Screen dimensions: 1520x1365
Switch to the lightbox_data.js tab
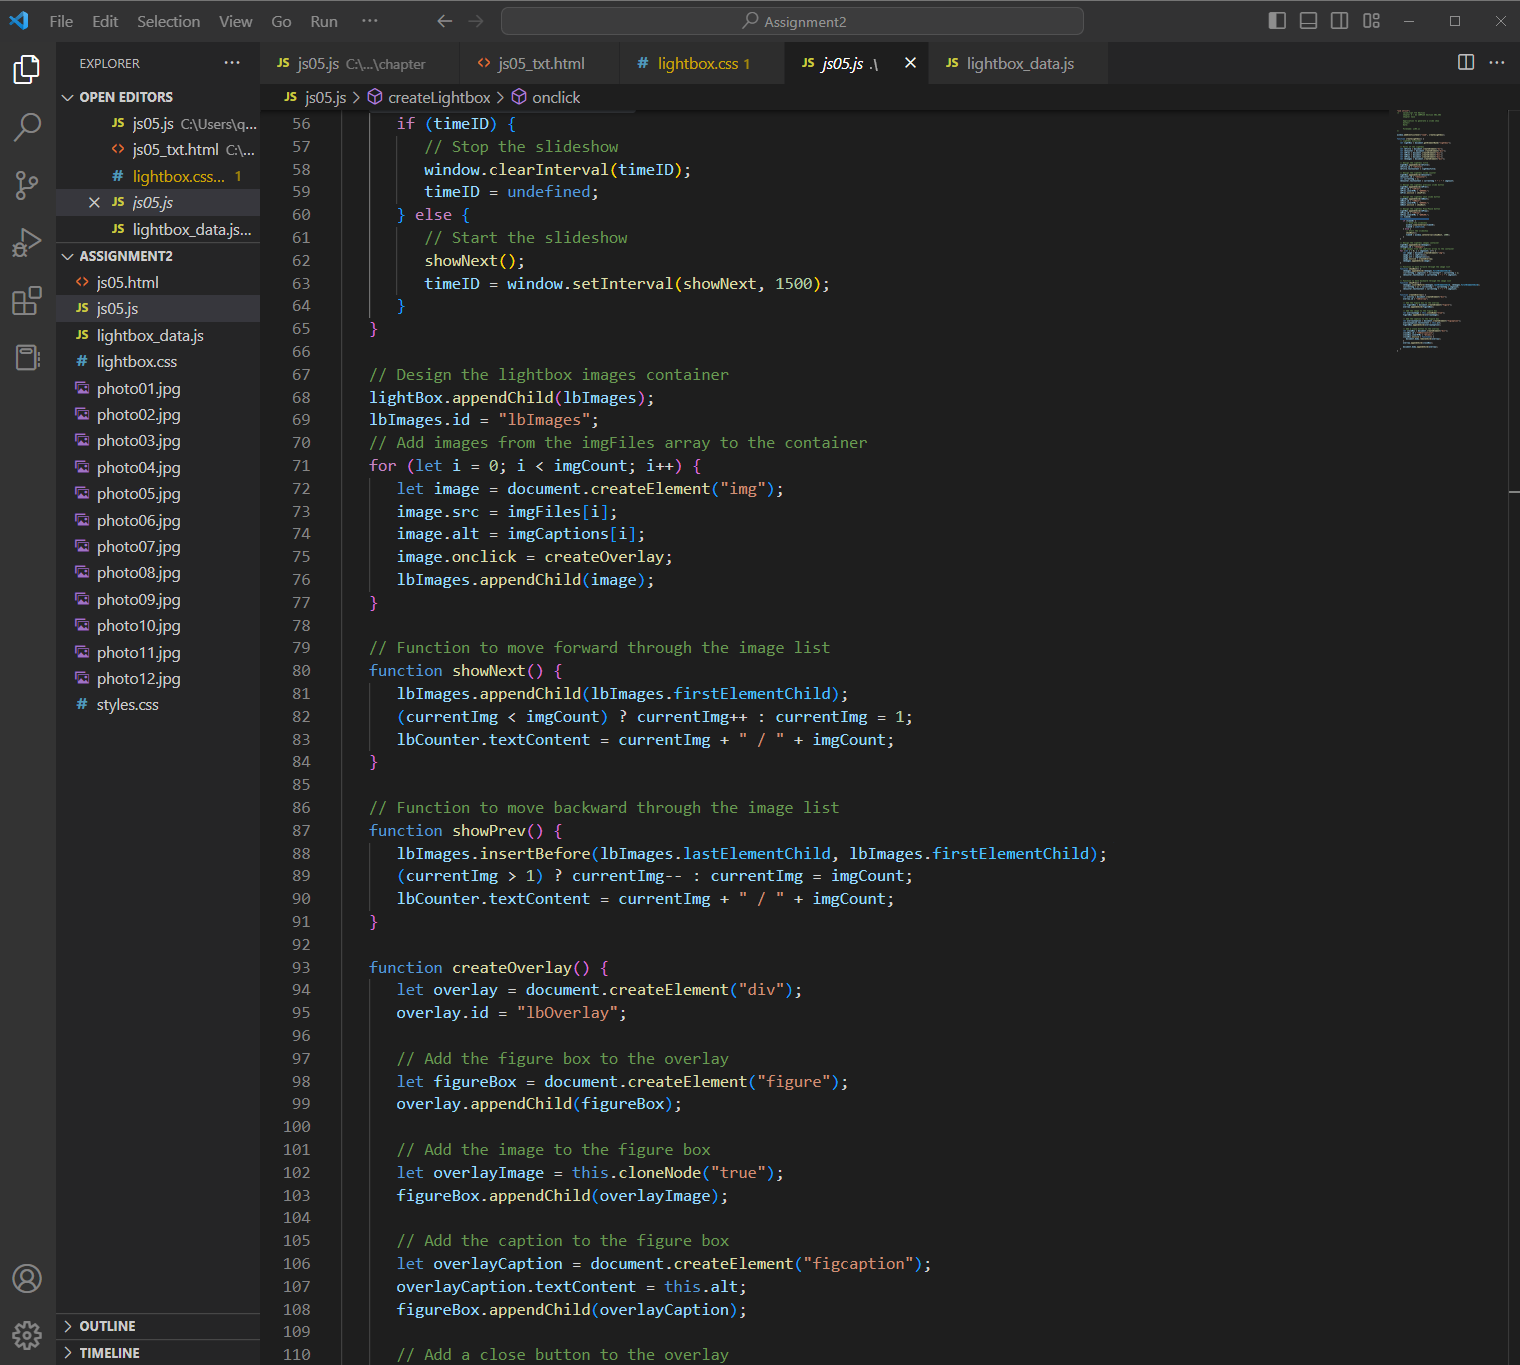1018,63
